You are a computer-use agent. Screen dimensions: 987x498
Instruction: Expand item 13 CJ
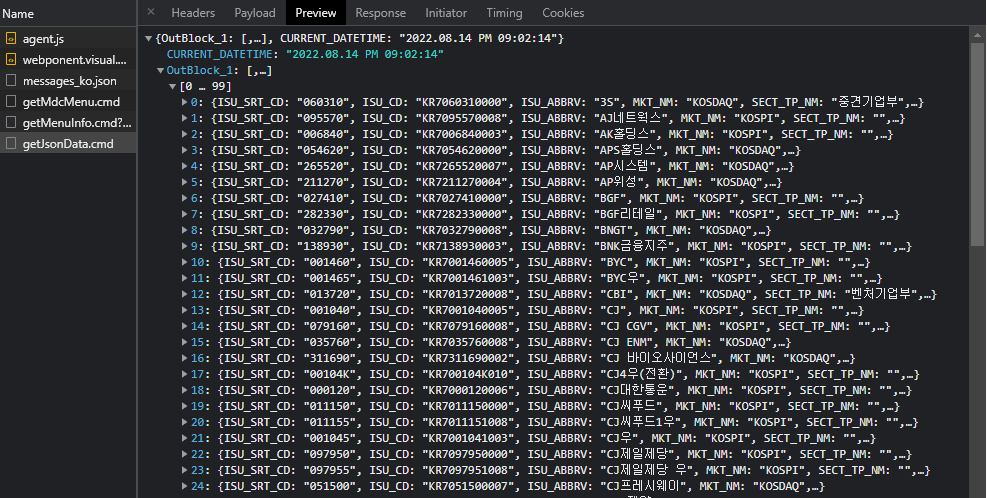click(x=184, y=310)
